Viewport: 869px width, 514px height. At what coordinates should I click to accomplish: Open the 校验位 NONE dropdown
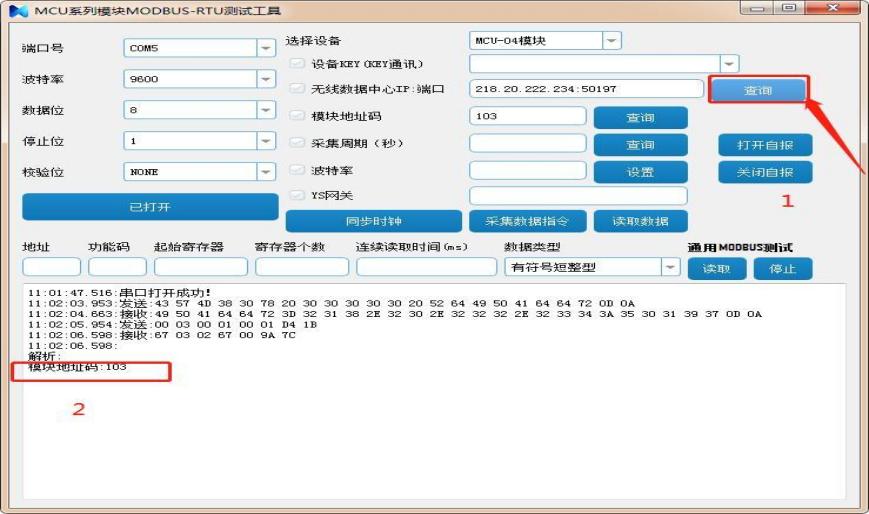(266, 172)
